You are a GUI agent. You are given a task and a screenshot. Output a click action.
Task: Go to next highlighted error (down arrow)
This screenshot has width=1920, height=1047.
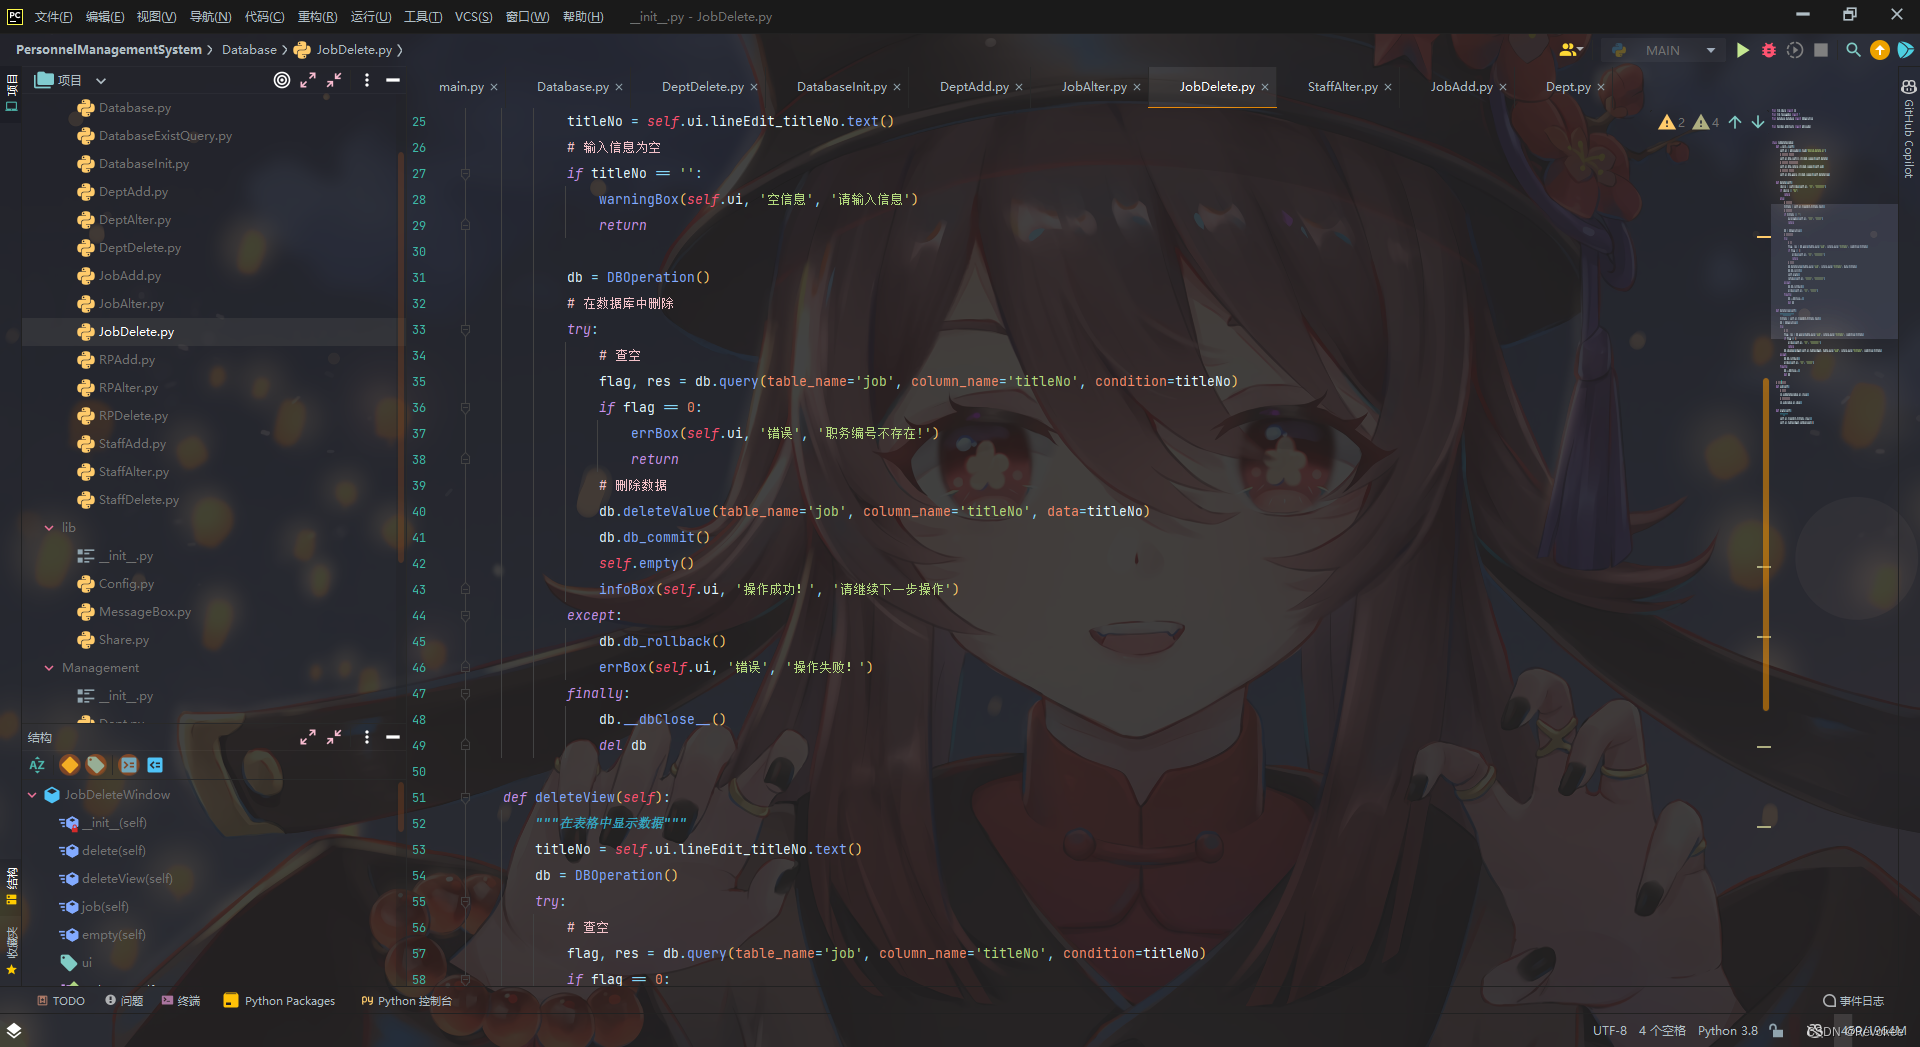click(x=1757, y=122)
